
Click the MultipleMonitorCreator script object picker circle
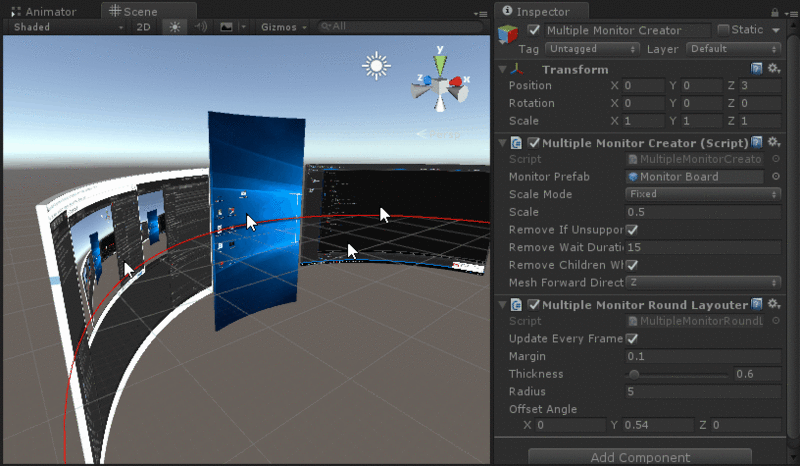[776, 159]
